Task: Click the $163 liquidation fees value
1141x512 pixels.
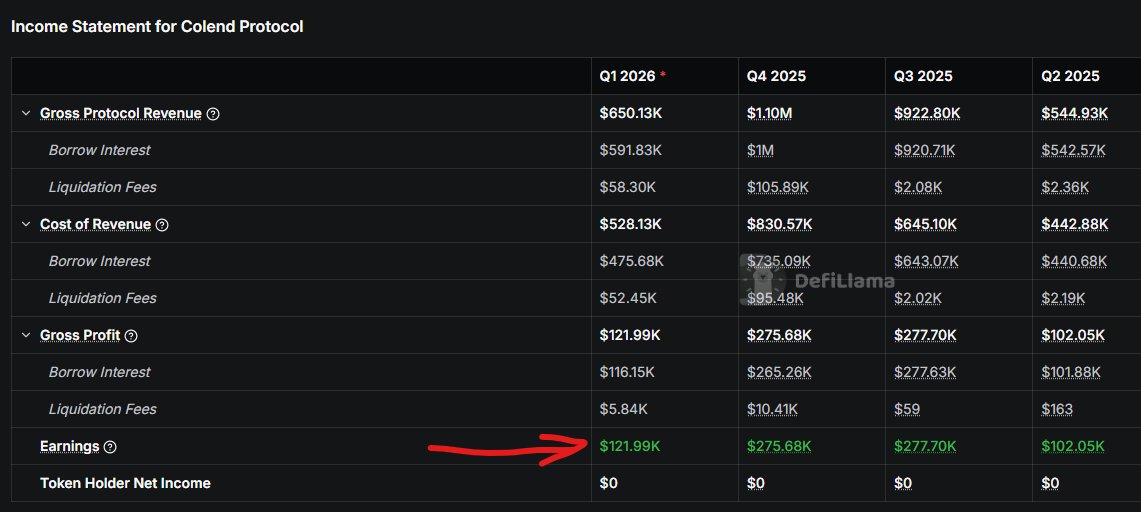Action: [1057, 409]
